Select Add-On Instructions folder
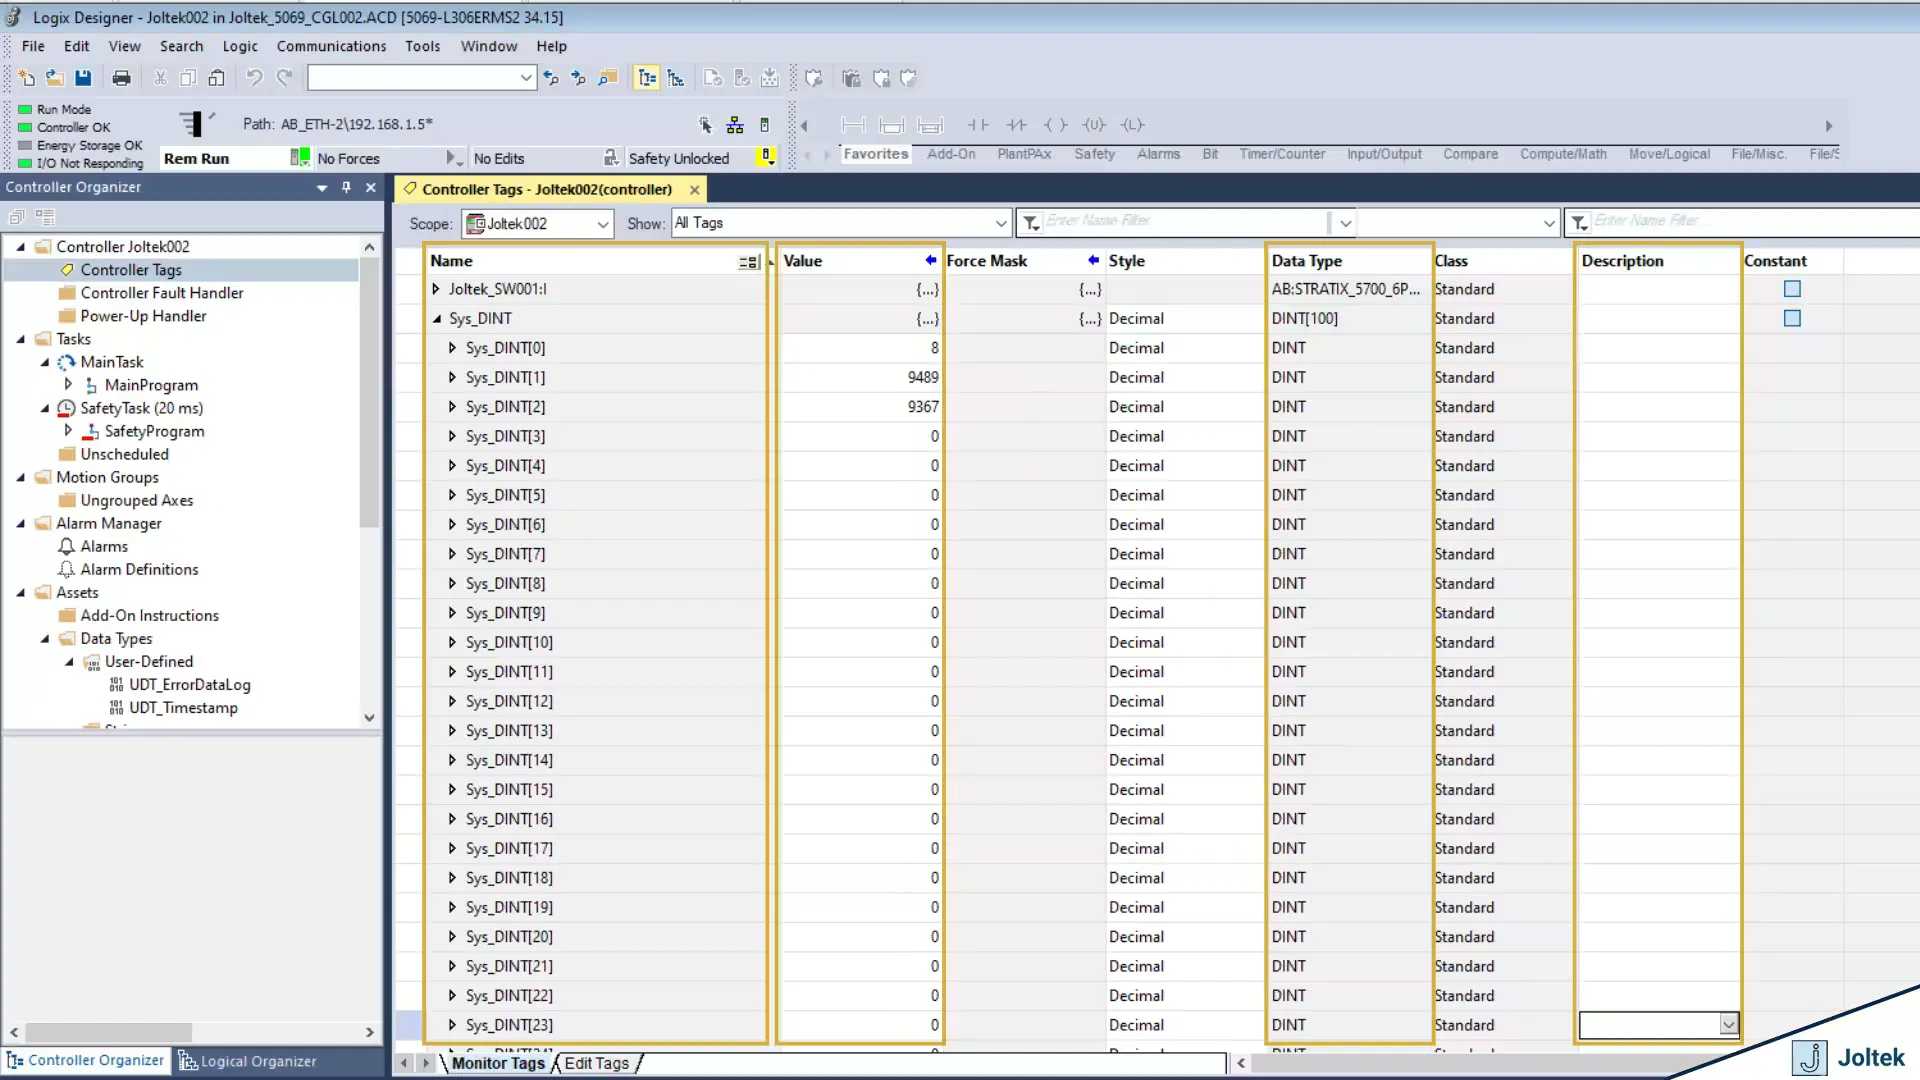Viewport: 1920px width, 1080px height. 150,616
